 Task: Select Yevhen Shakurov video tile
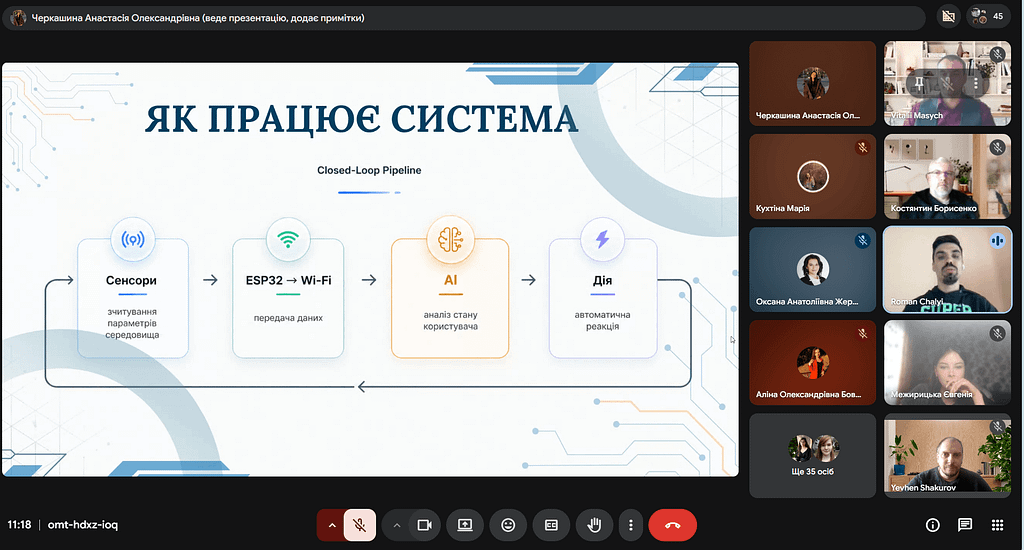(x=948, y=456)
